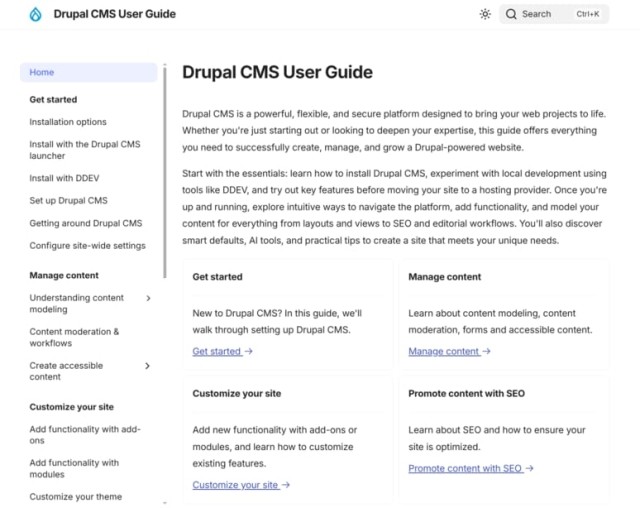This screenshot has height=508, width=640.
Task: Open Install with DDEV page
Action: click(x=64, y=178)
